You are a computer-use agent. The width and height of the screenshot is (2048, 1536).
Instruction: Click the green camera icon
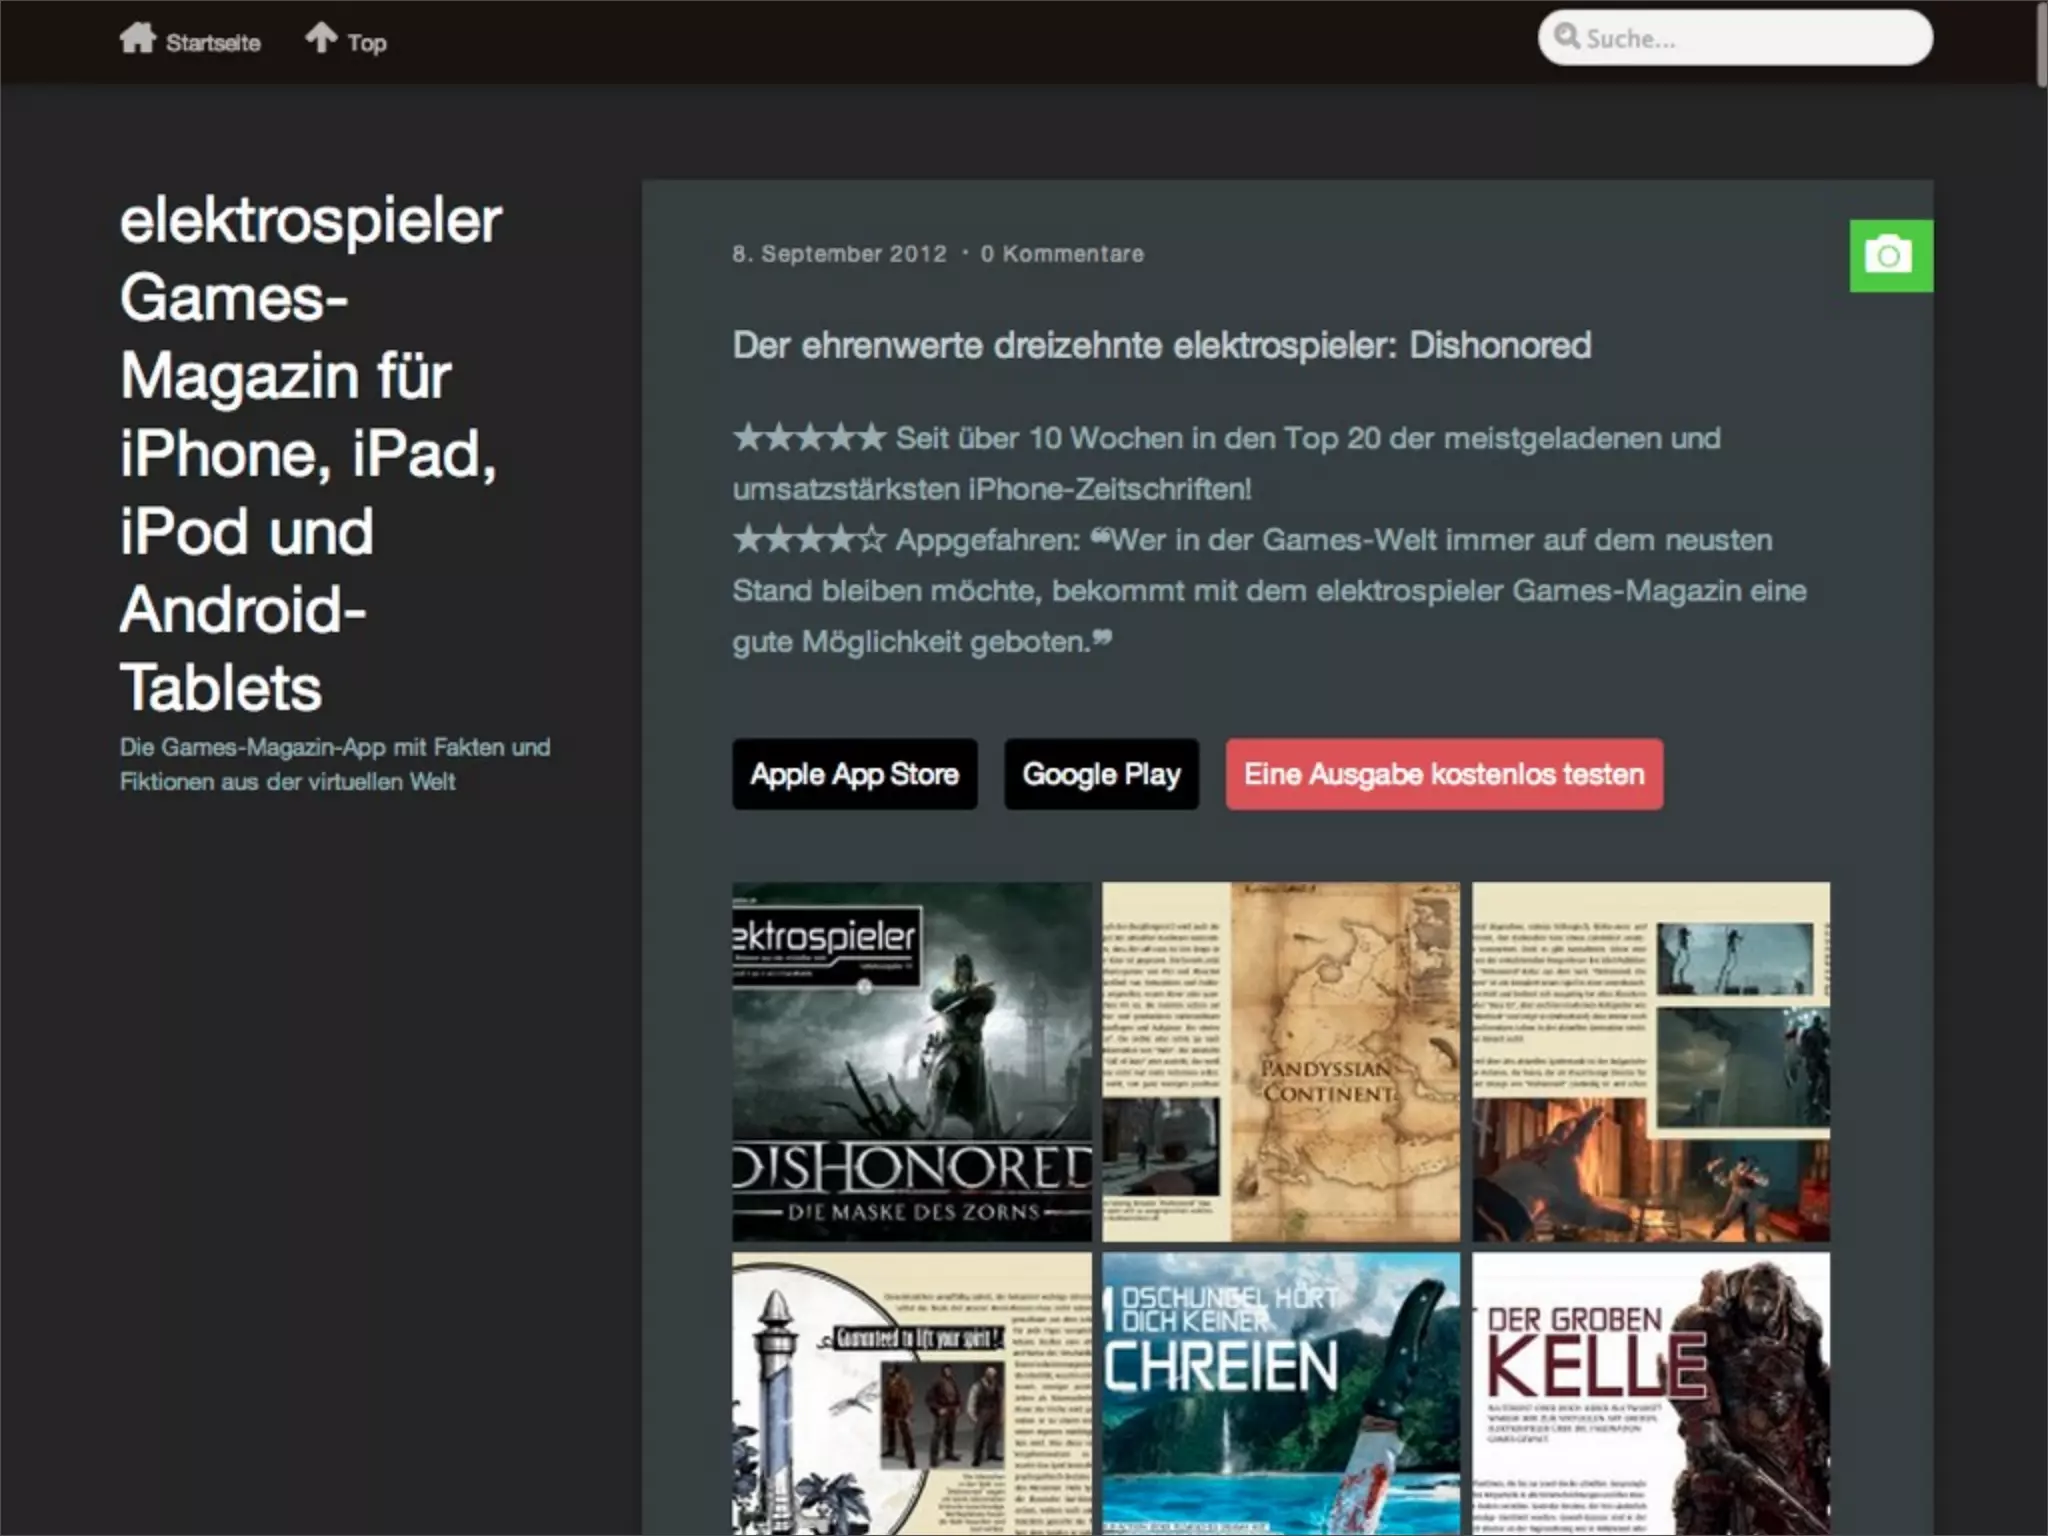pos(1889,256)
